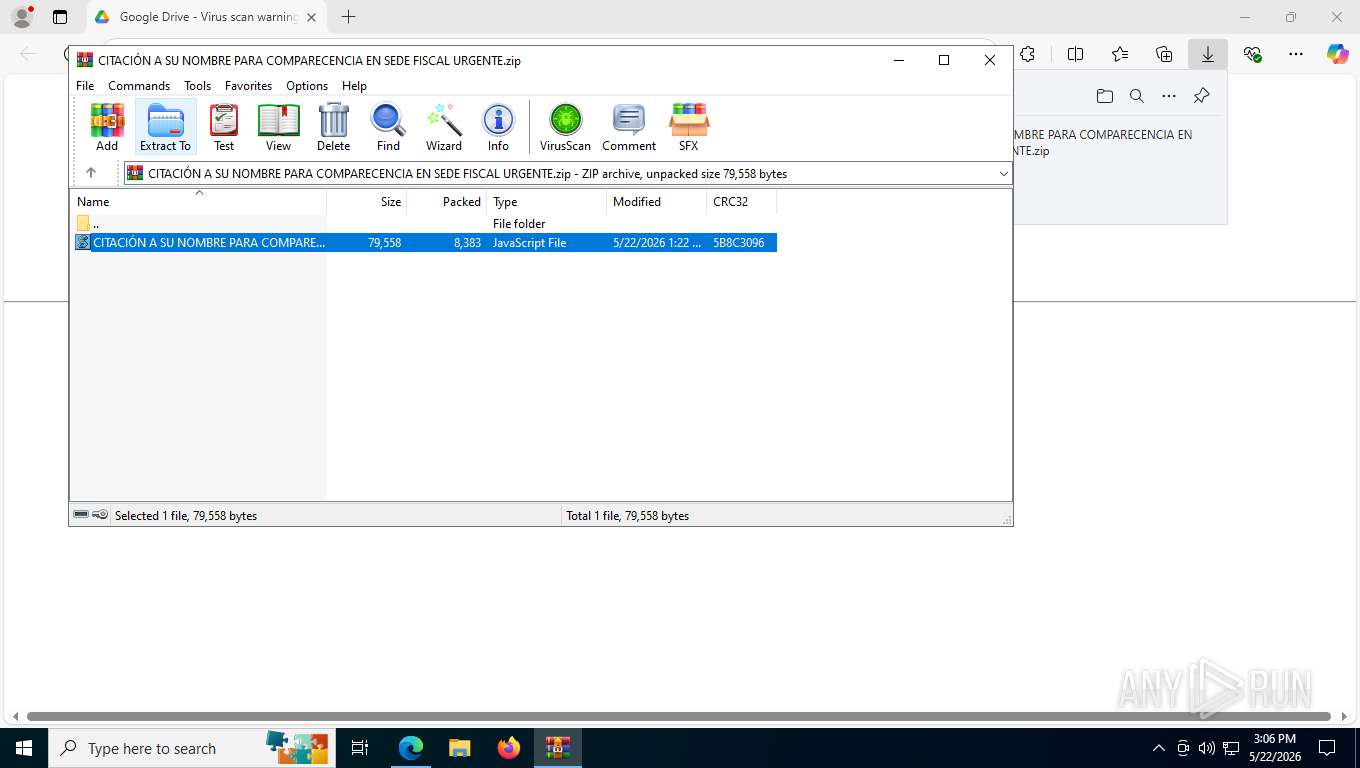Open the Tools menu
Image resolution: width=1360 pixels, height=768 pixels.
(x=197, y=86)
